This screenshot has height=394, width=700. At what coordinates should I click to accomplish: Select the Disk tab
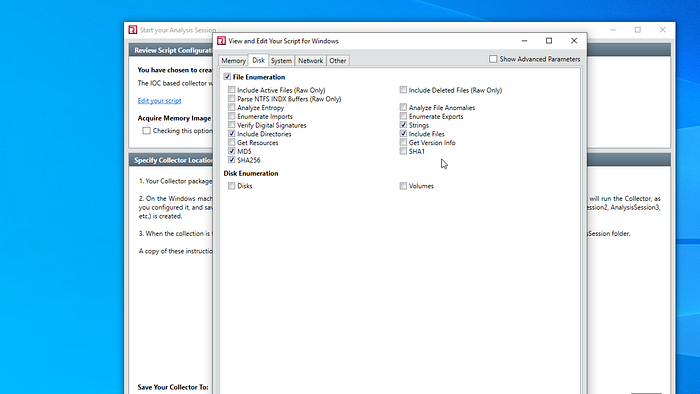coord(258,60)
